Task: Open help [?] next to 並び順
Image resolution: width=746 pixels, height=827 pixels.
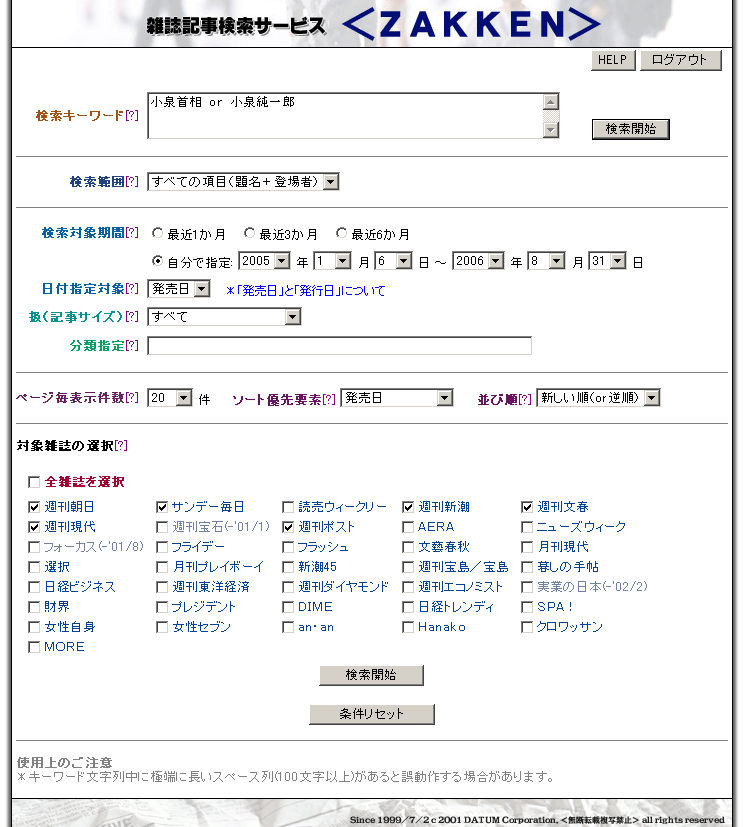Action: (x=525, y=400)
